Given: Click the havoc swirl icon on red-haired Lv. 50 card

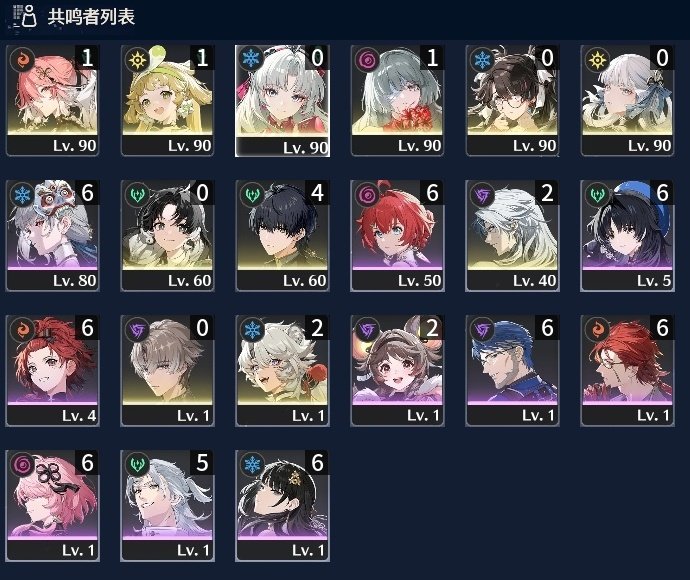Looking at the screenshot, I should coord(367,195).
